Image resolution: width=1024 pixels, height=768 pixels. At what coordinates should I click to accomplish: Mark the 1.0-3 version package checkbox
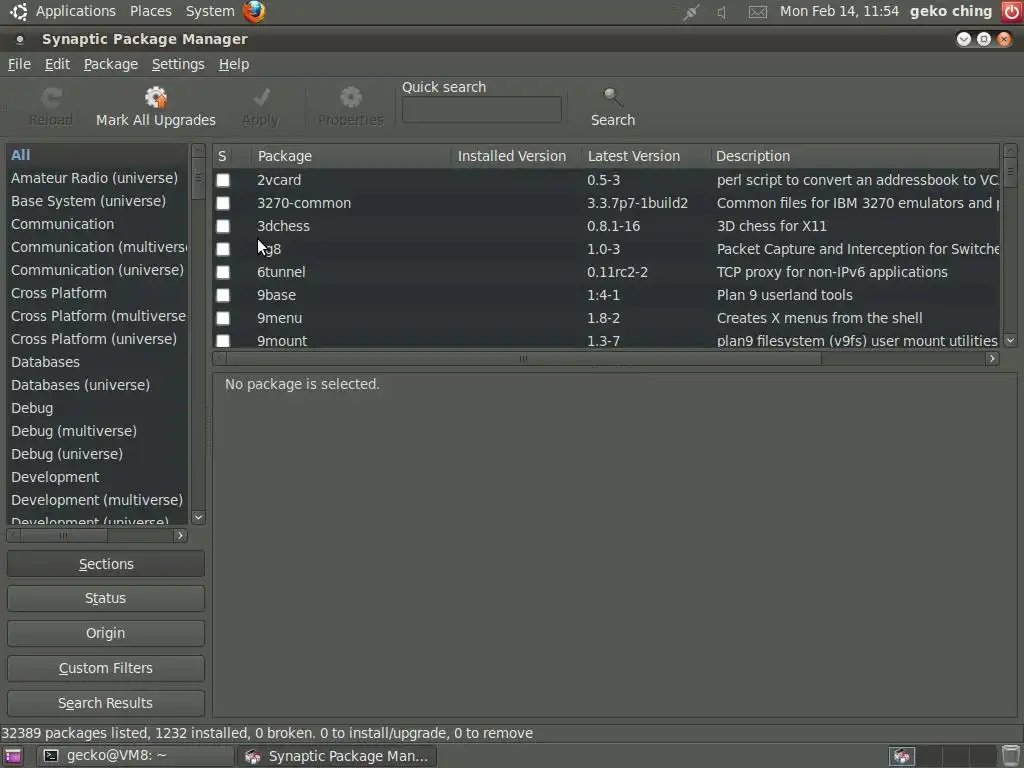223,249
